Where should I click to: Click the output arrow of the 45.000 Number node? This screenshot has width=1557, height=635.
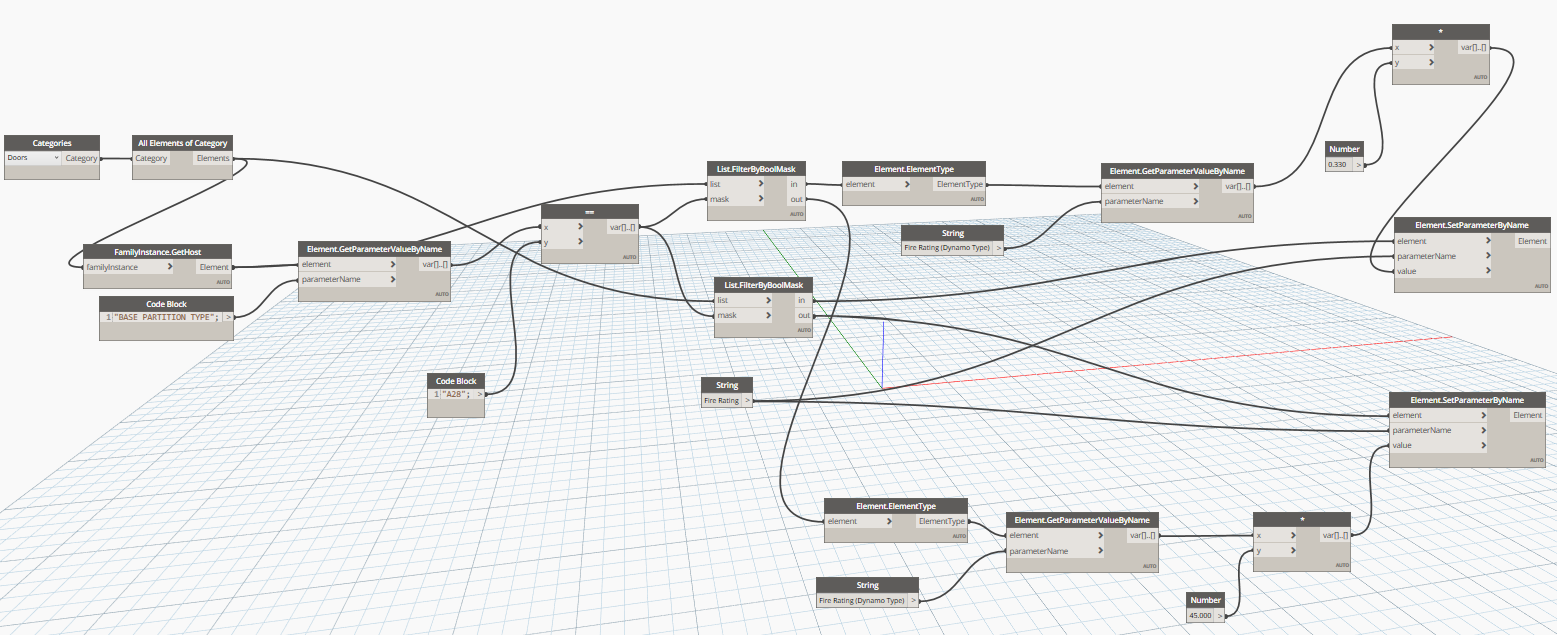(x=1220, y=615)
